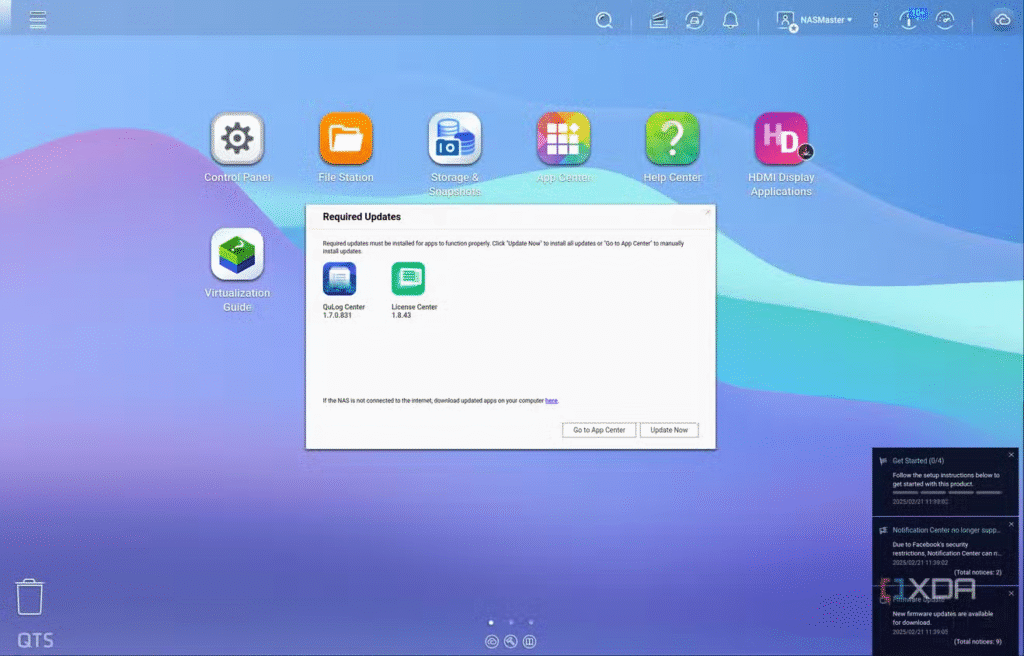Viewport: 1024px width, 656px height.
Task: Open the Virtualization Guide
Action: coord(237,255)
